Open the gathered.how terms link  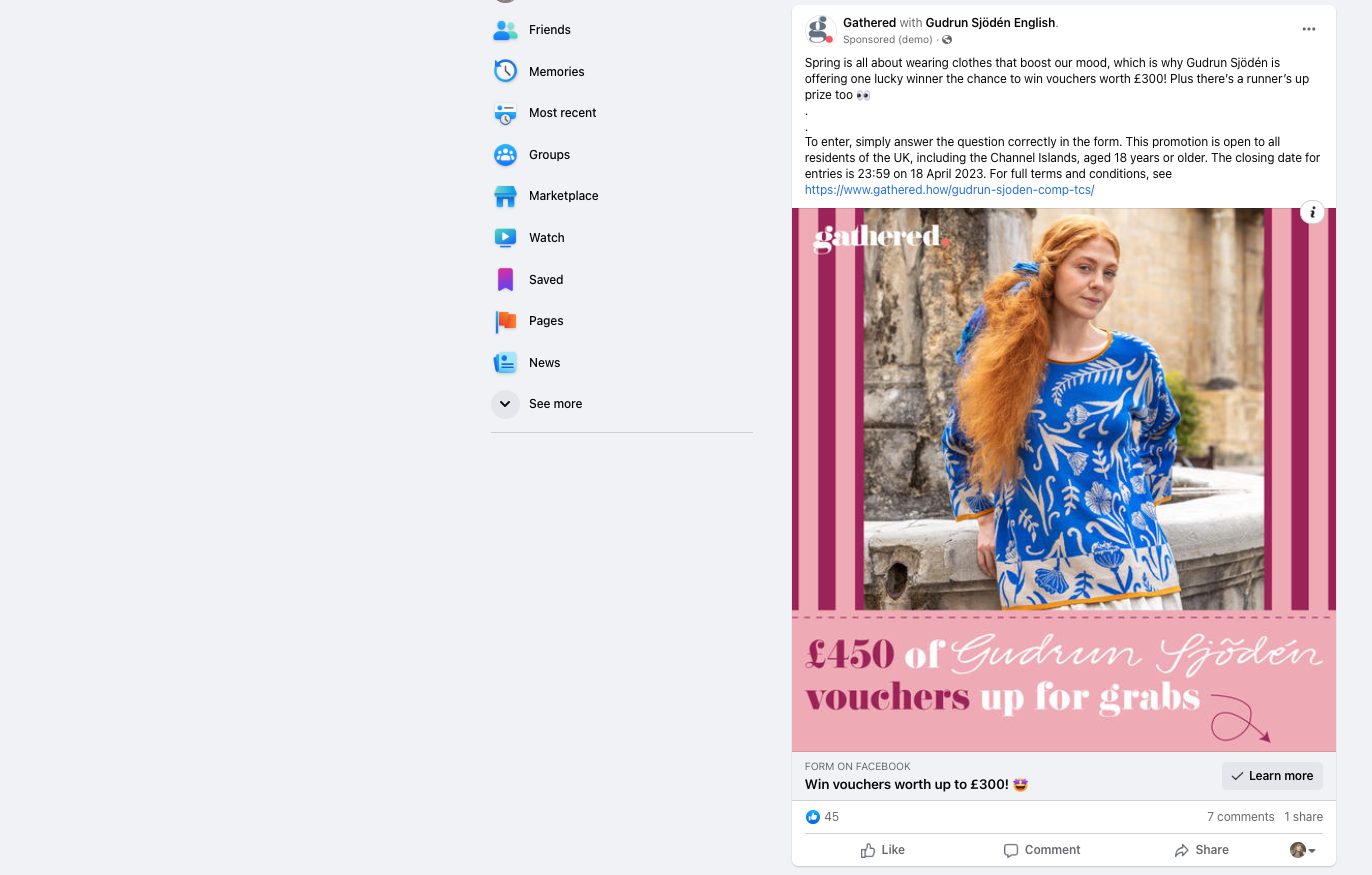tap(949, 189)
